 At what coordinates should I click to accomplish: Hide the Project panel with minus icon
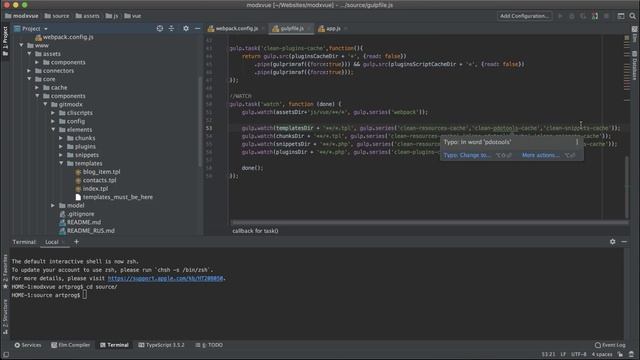coord(198,29)
